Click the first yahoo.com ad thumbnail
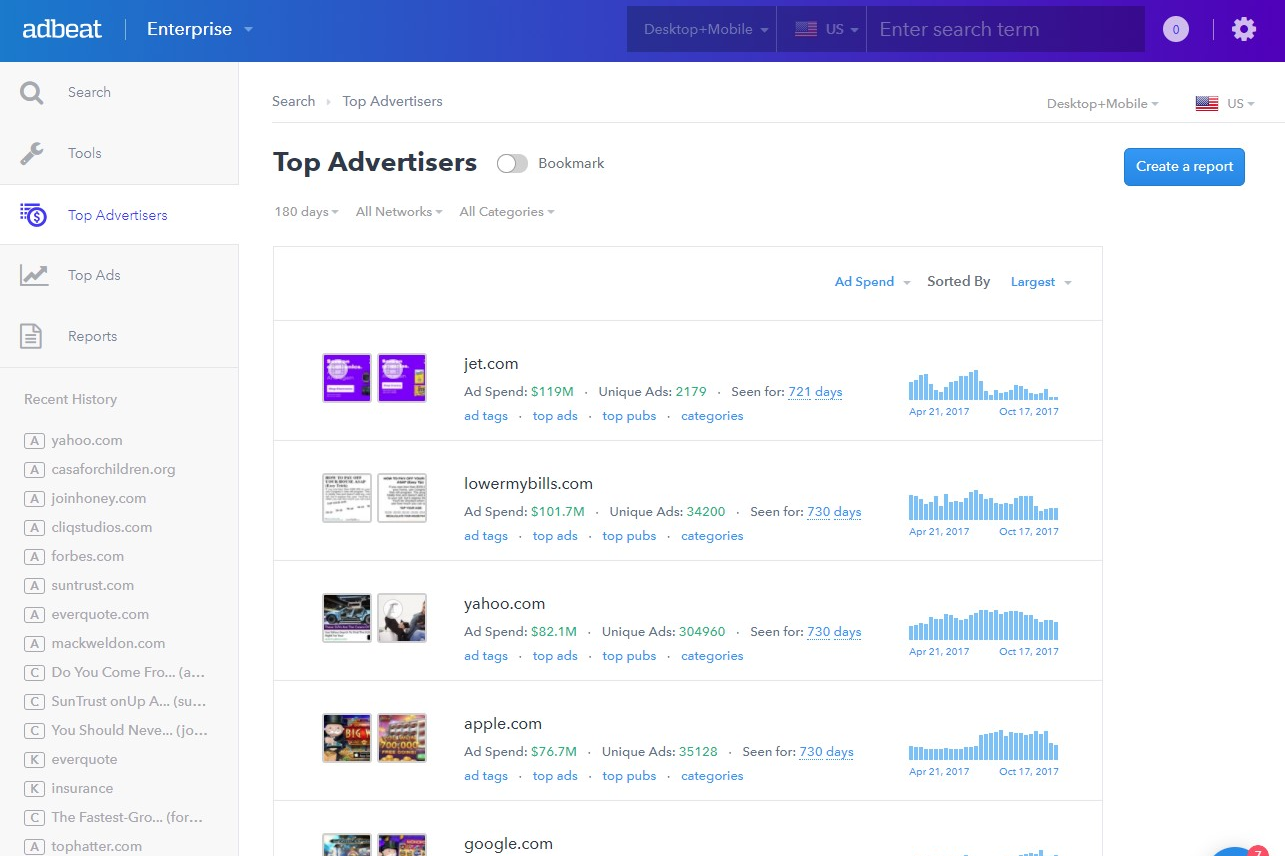The height and width of the screenshot is (856, 1285). pos(347,618)
